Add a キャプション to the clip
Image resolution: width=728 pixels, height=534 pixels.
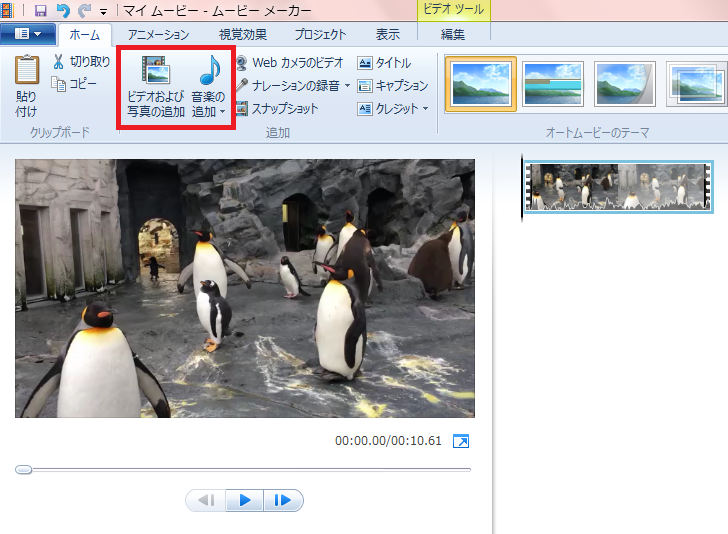point(393,85)
